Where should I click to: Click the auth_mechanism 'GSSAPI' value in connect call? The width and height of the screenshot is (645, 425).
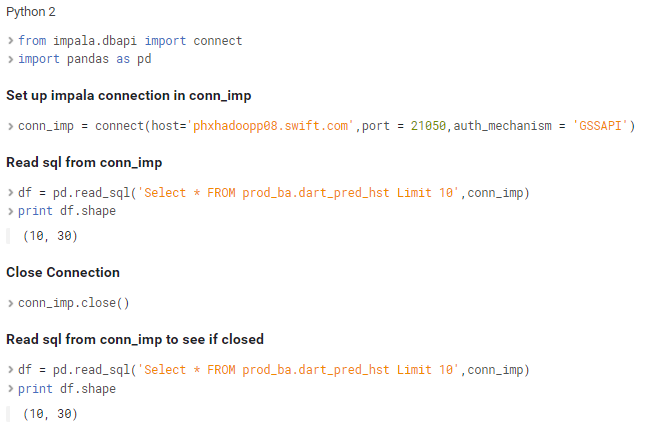click(601, 127)
